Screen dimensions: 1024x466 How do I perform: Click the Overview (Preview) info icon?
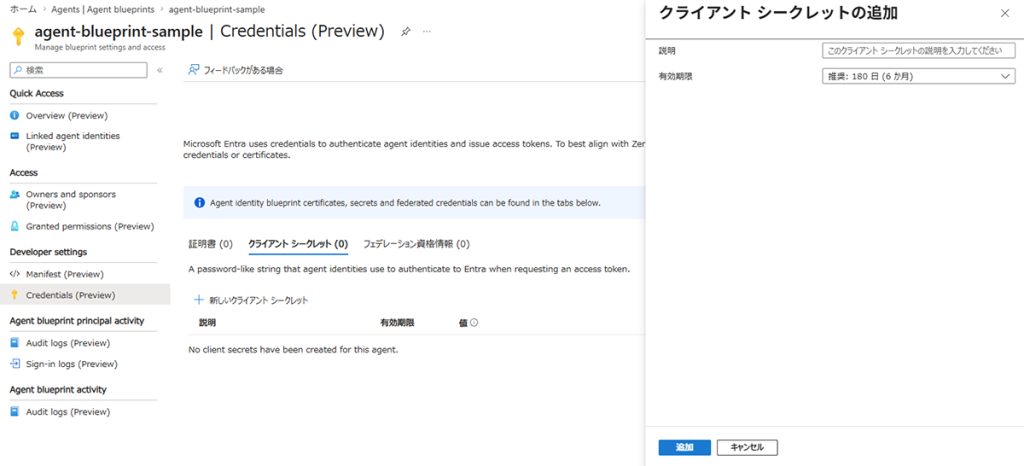point(14,116)
